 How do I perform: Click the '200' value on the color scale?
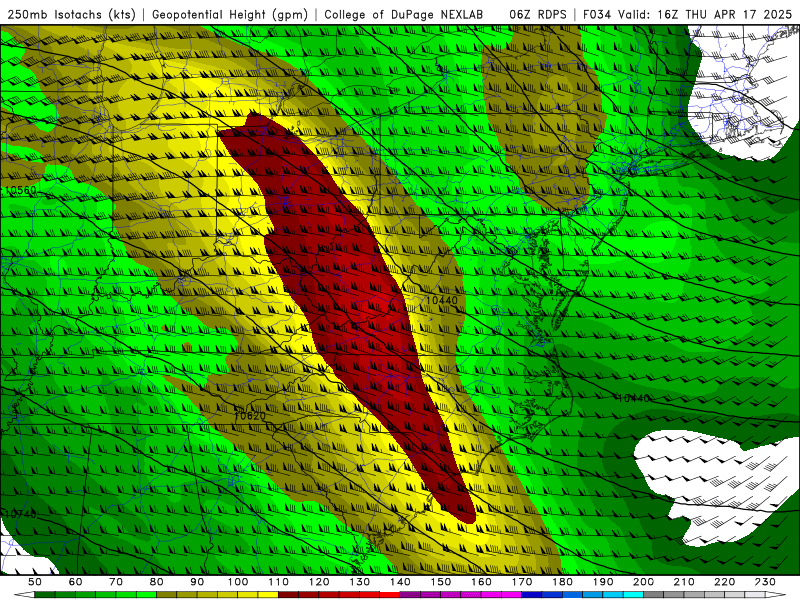coord(643,582)
